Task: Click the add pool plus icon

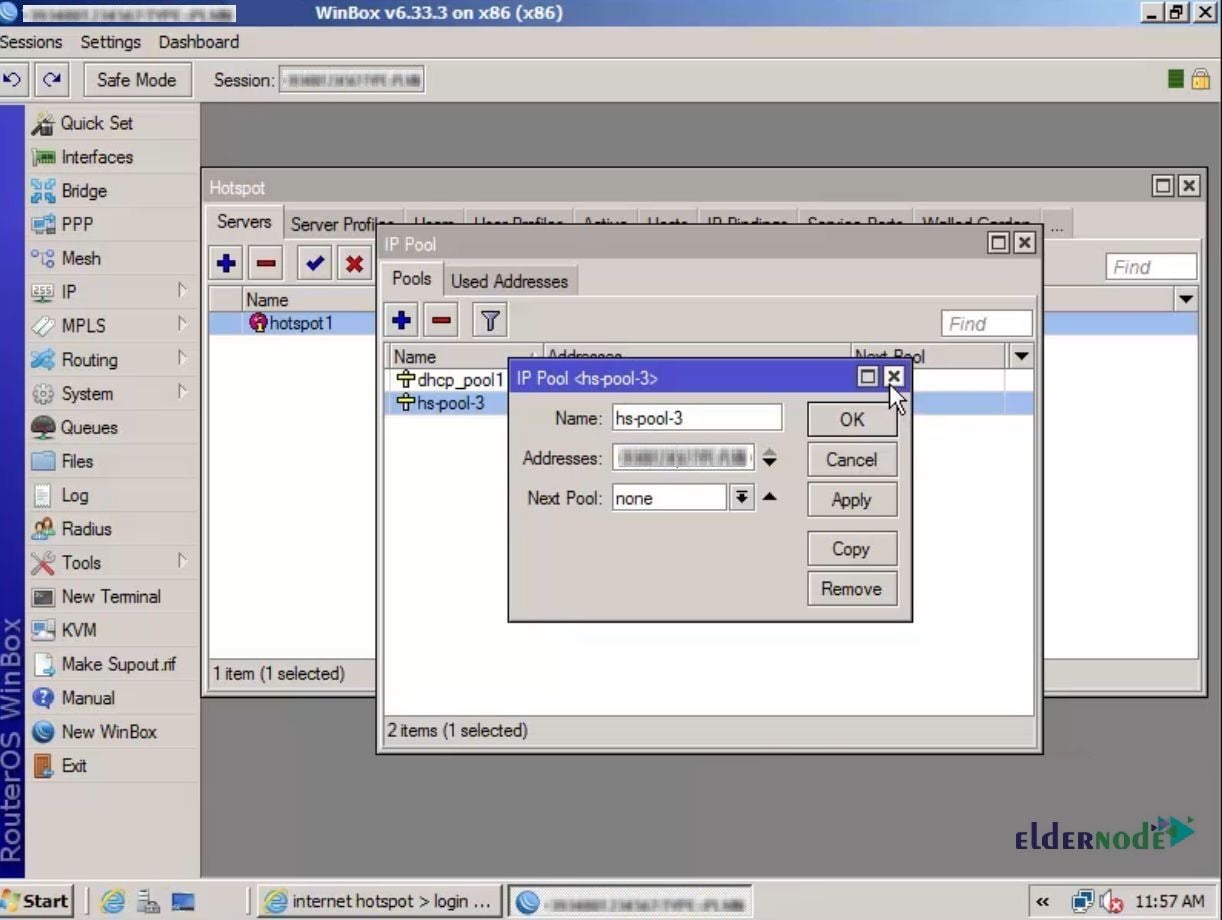Action: point(401,321)
